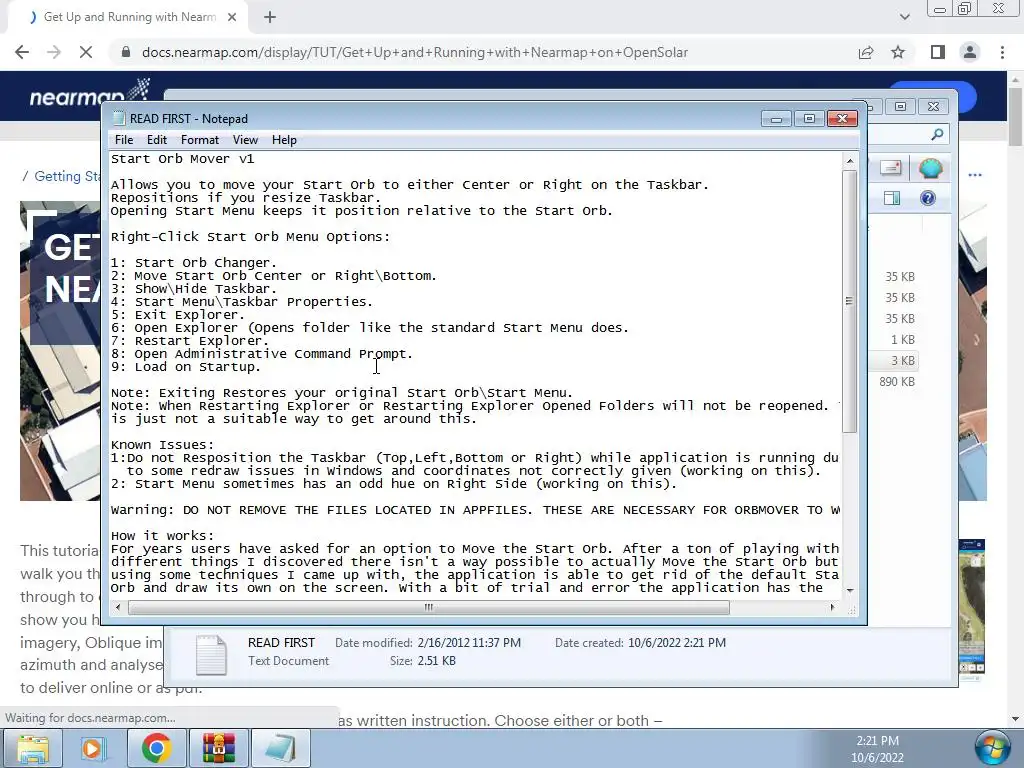The image size is (1024, 768).
Task: Minimize the Notepad window
Action: click(776, 118)
